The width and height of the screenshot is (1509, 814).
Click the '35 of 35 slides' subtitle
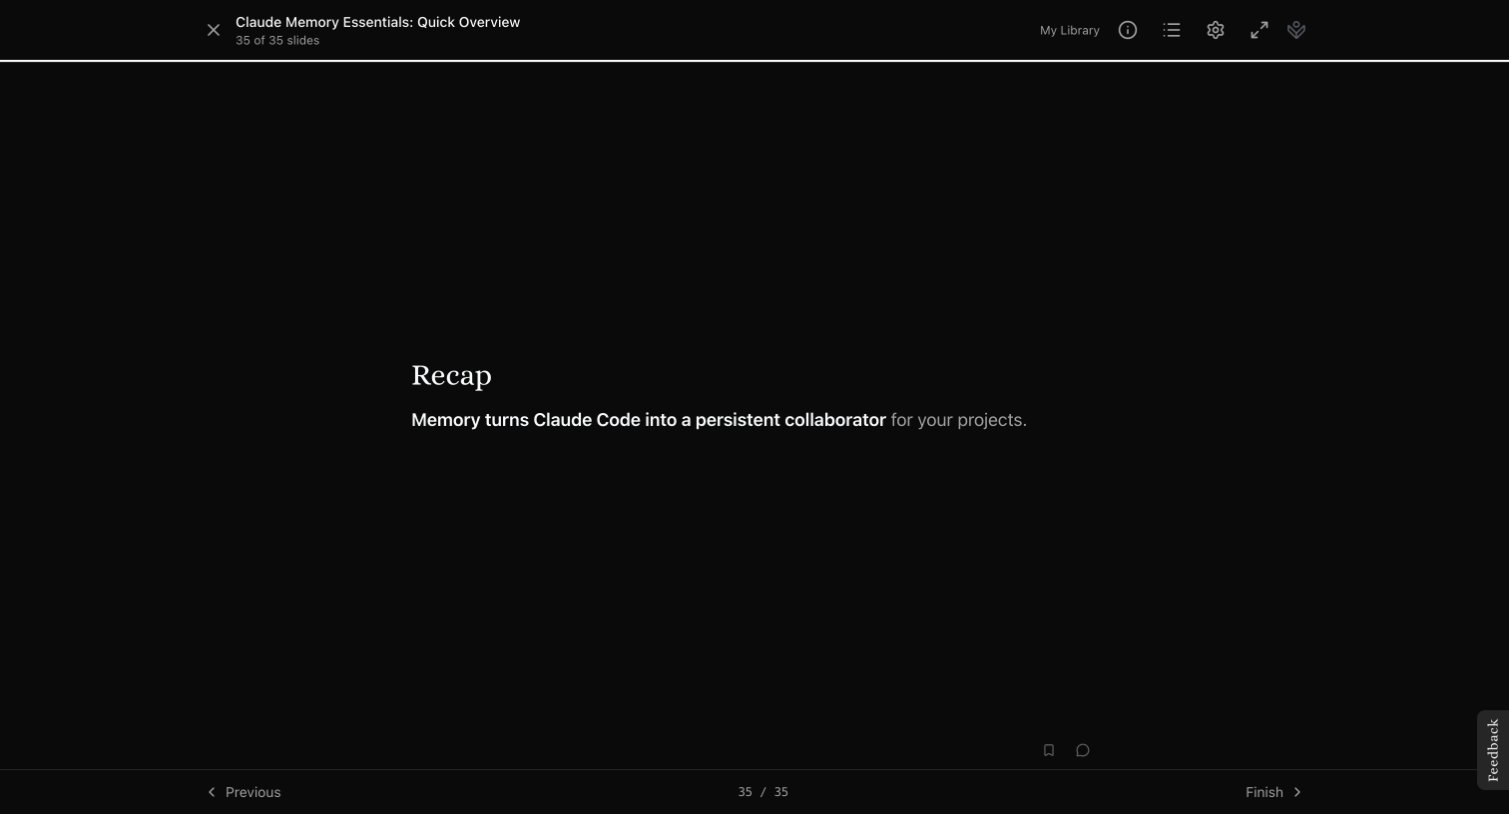coord(278,41)
